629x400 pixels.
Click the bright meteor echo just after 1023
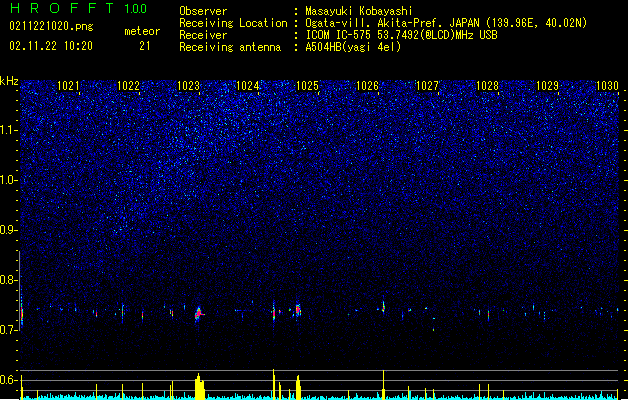199,314
